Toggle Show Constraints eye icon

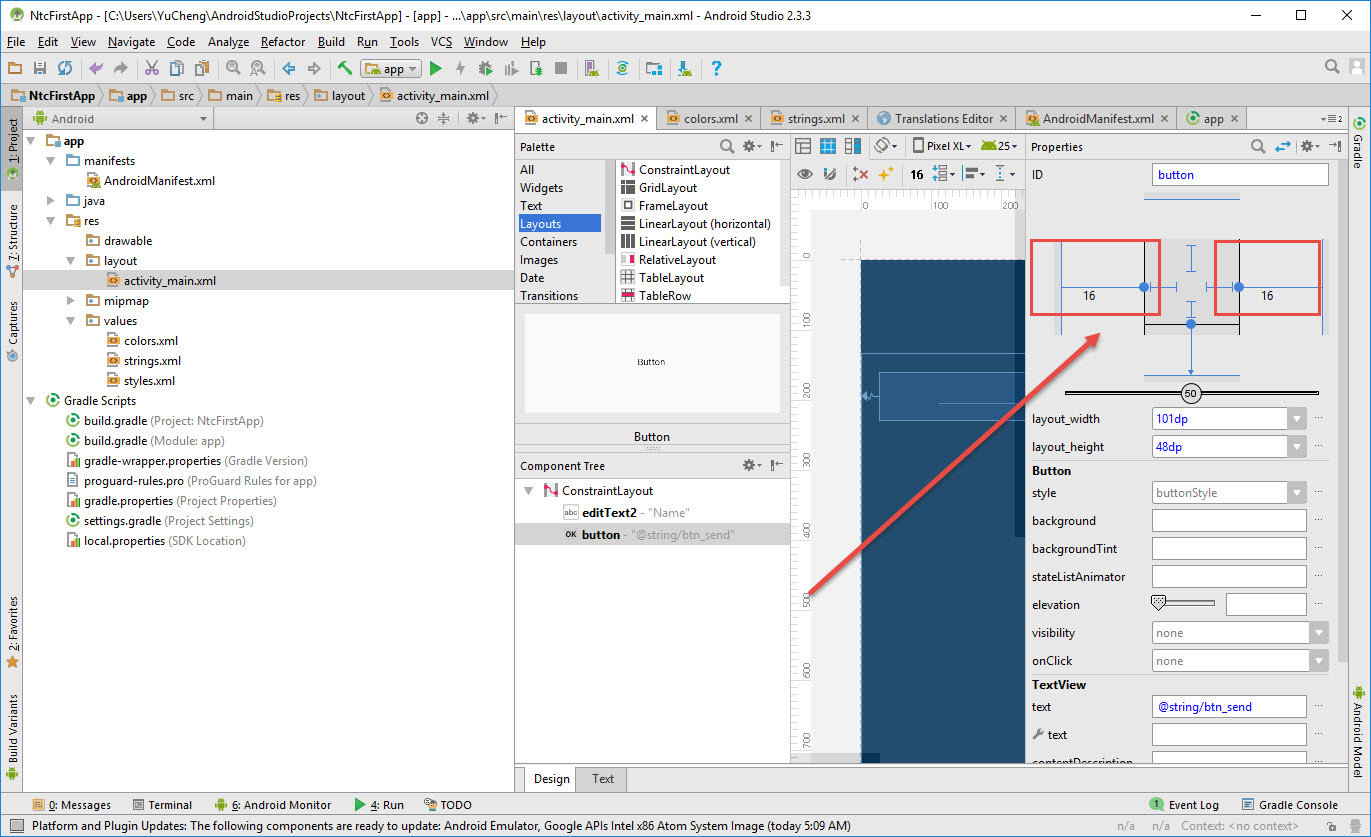pos(803,174)
